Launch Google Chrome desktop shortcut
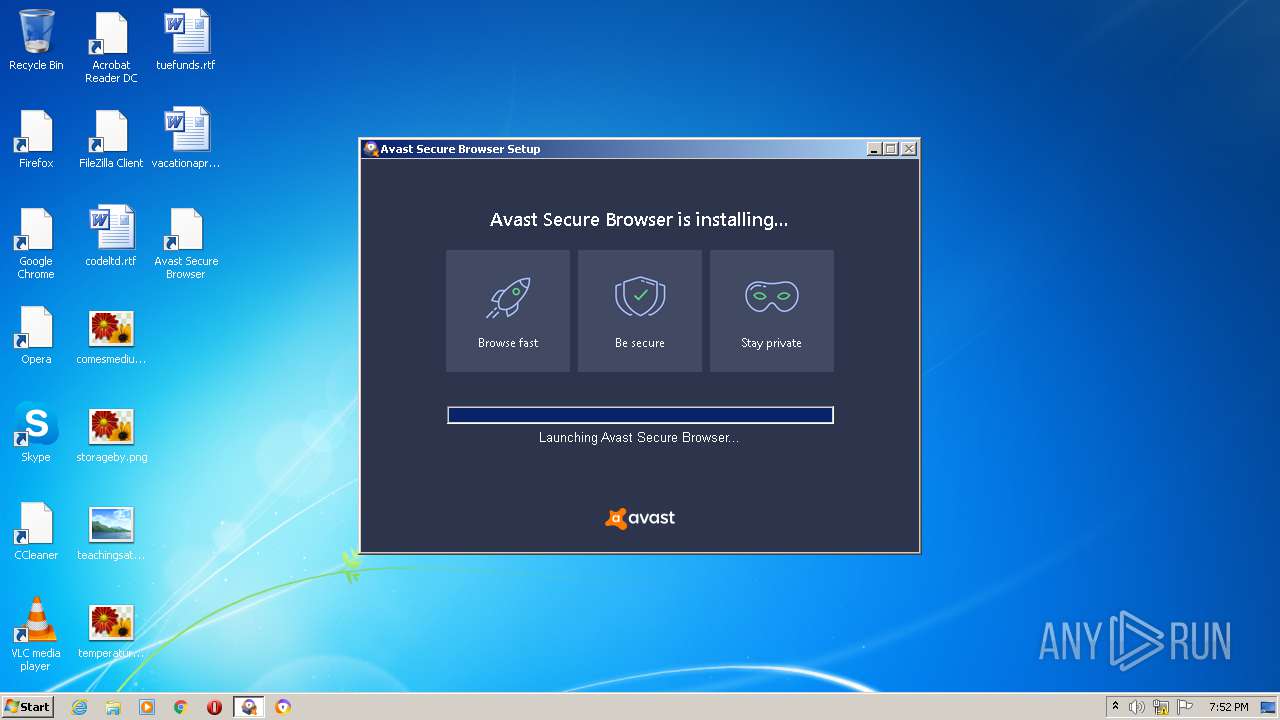Screen dimensions: 1280x720 [36, 243]
